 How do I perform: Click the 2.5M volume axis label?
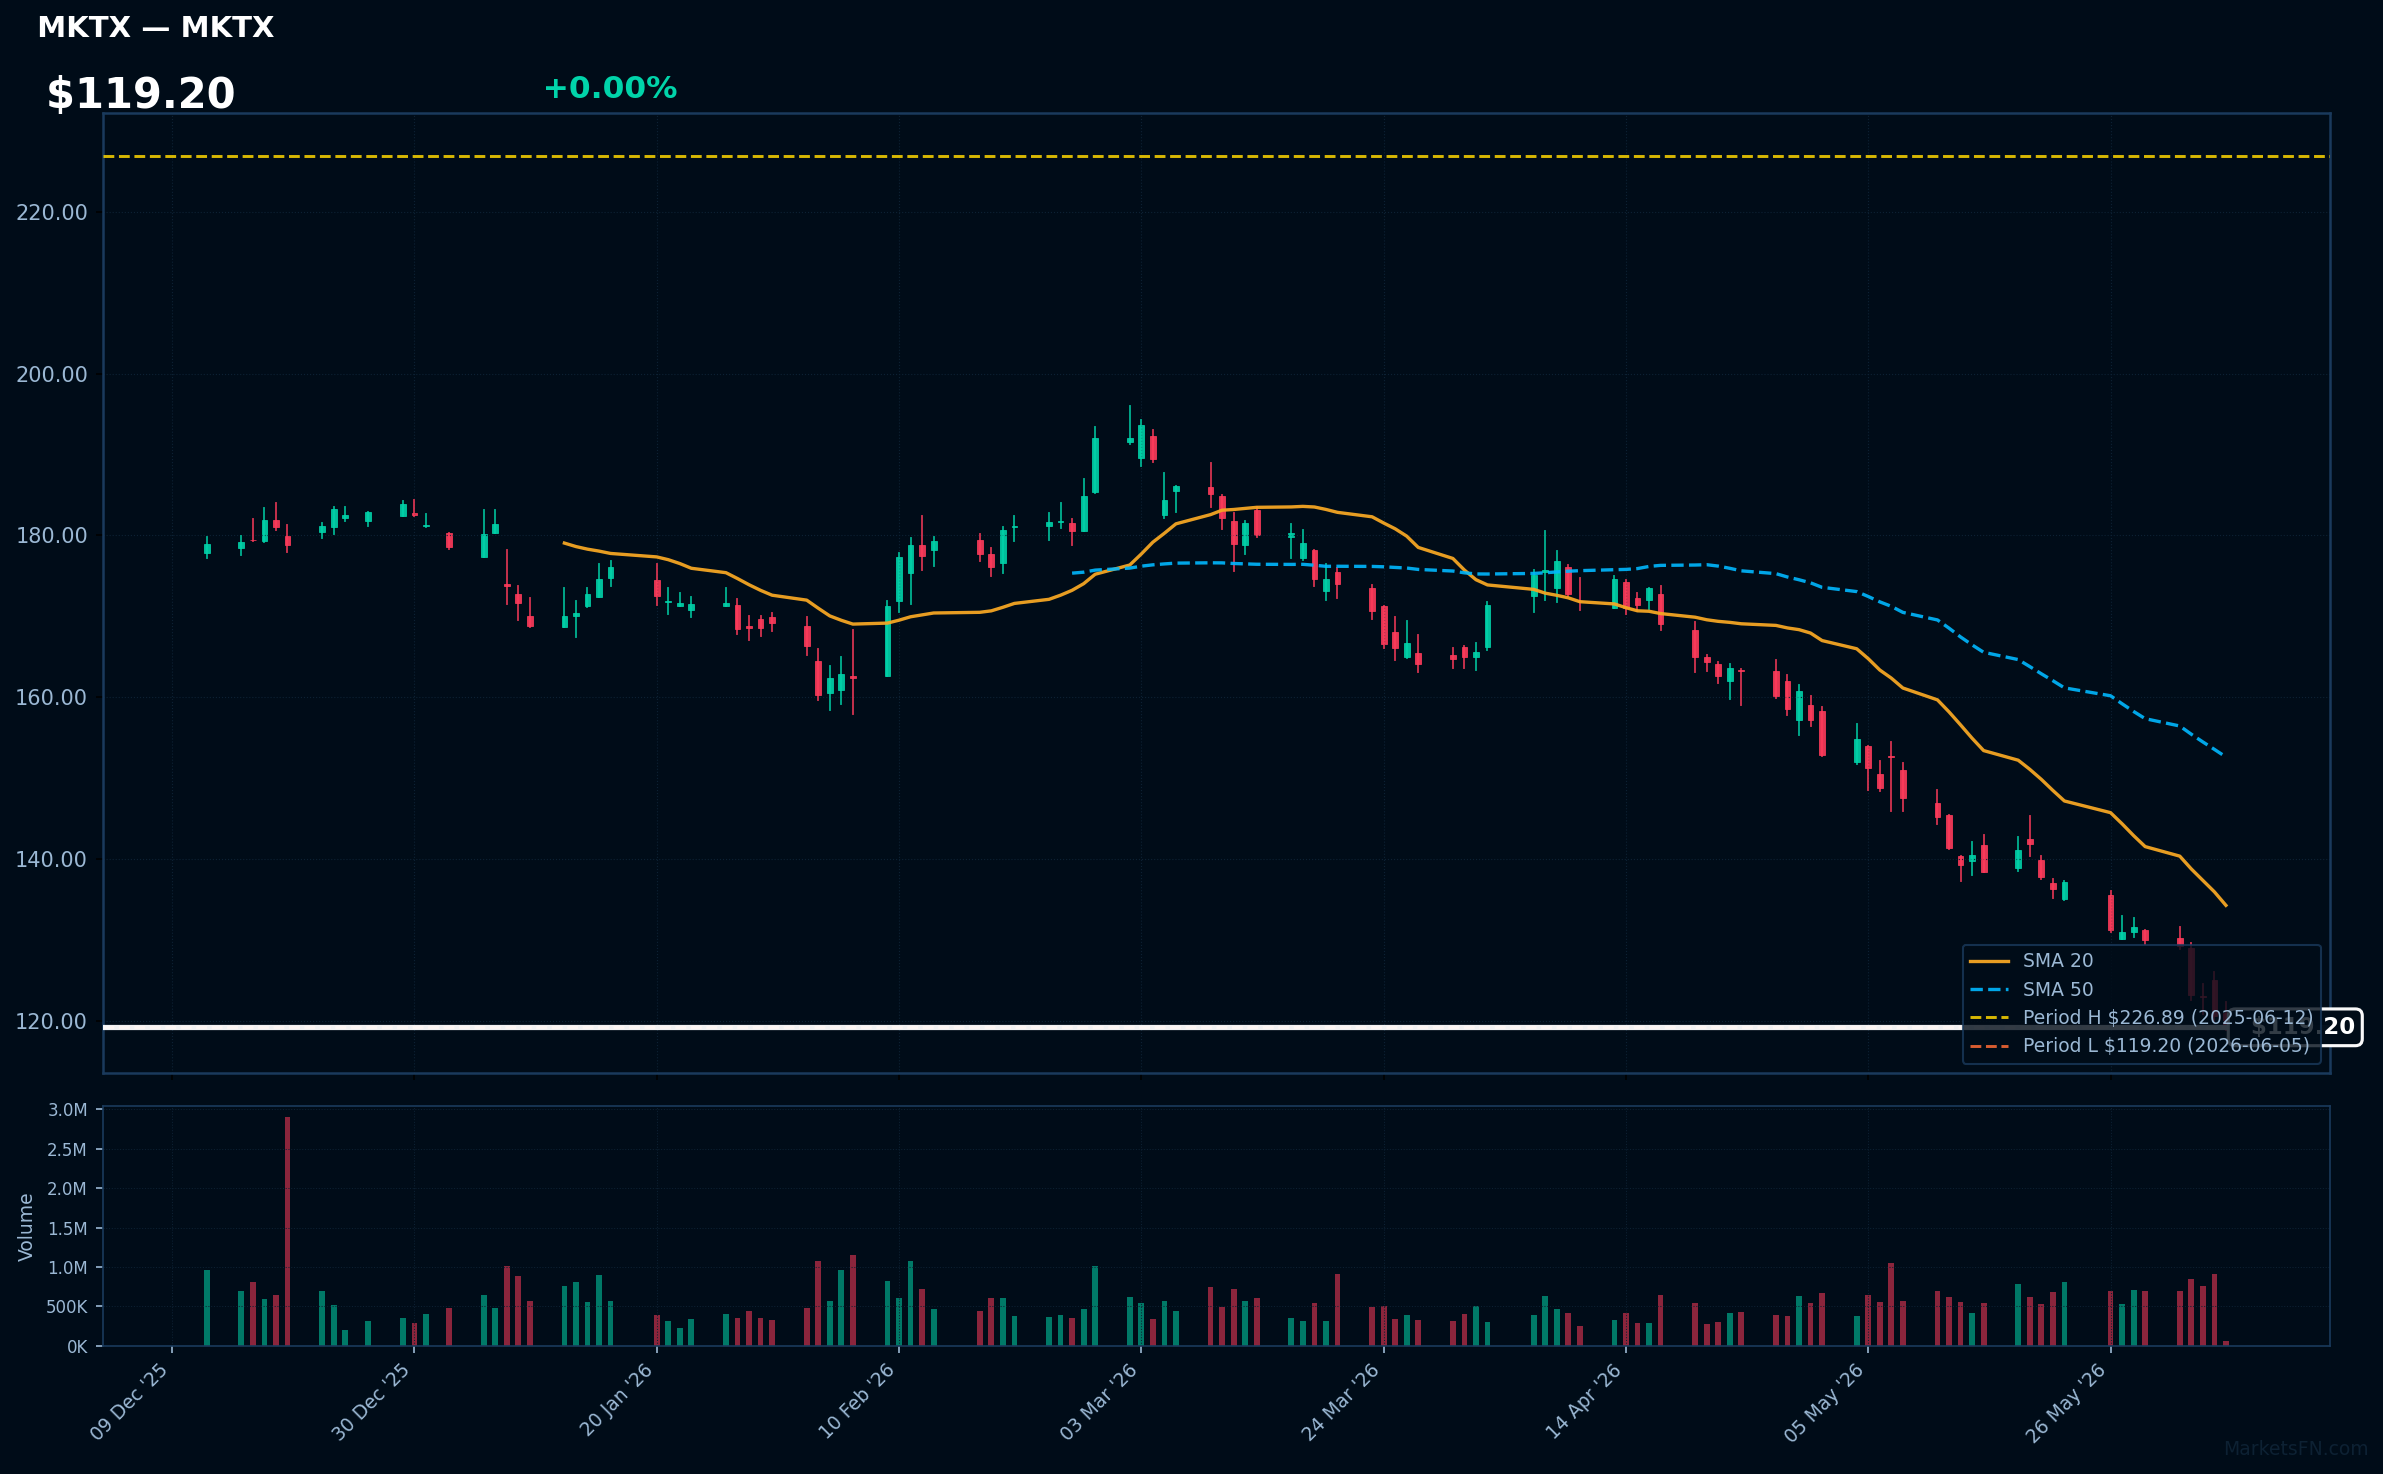tap(68, 1149)
